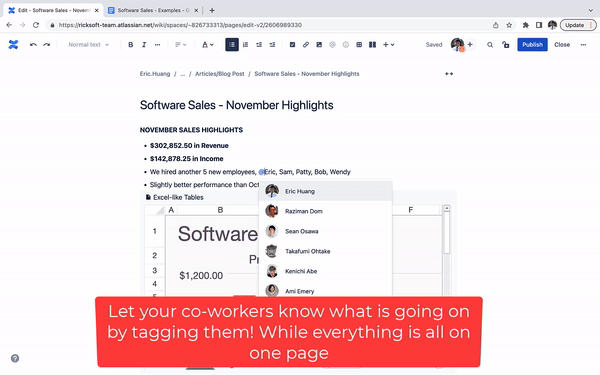Viewport: 600px width, 375px height.
Task: Click the $302,852.50 in Revenue bullet
Action: [189, 146]
